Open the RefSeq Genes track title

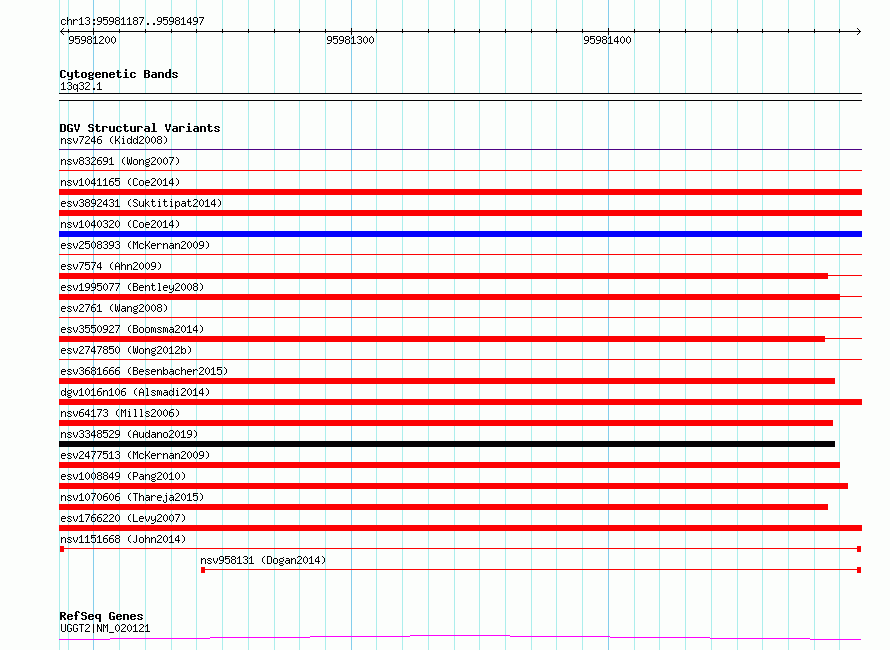[101, 616]
